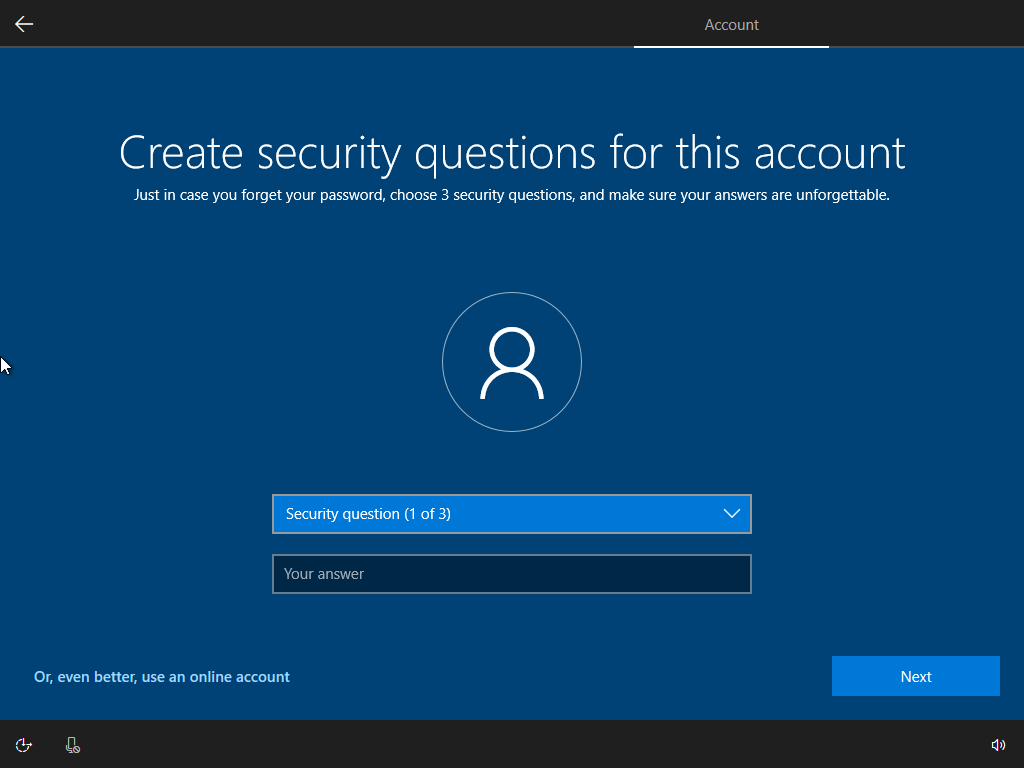Click the user avatar silhouette
Image resolution: width=1024 pixels, height=768 pixels.
tap(511, 363)
